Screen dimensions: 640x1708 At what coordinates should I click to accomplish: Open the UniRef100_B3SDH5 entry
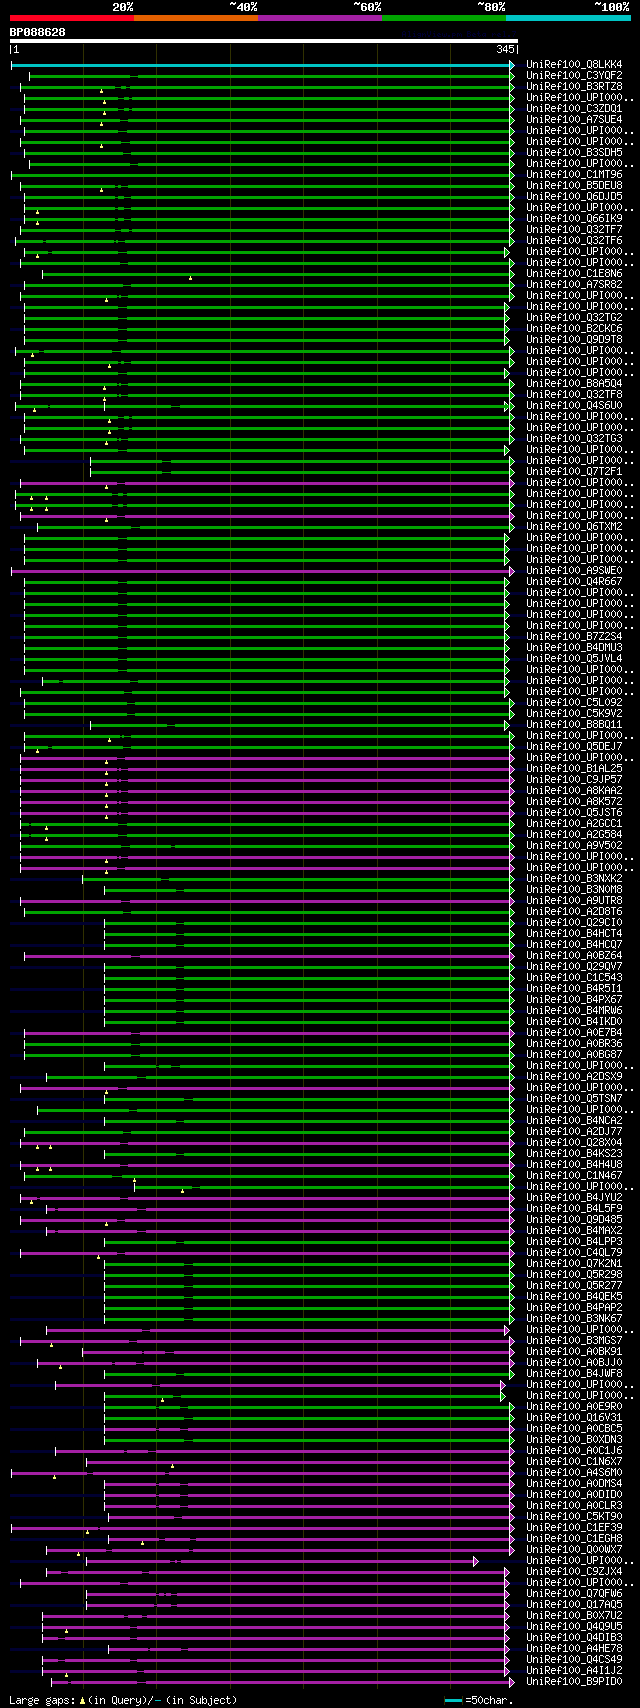[574, 153]
